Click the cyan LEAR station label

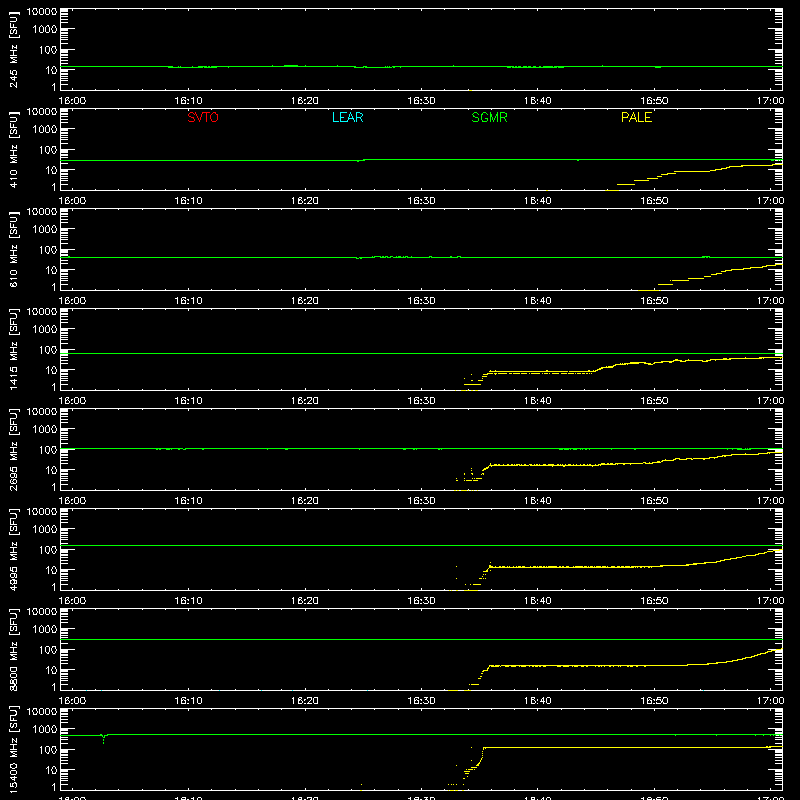coord(347,117)
